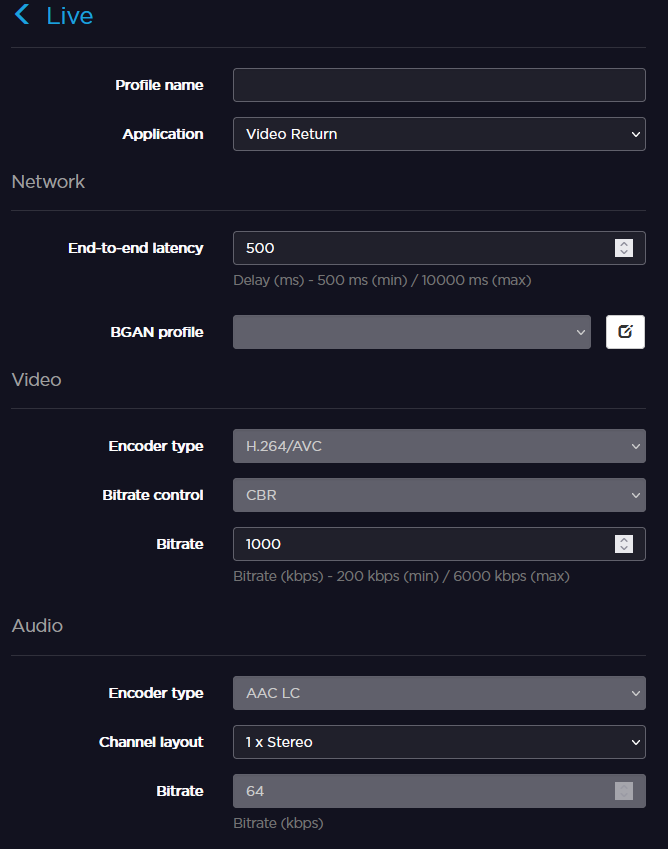Open the Application dropdown showing Video Return
This screenshot has width=668, height=849.
[438, 134]
